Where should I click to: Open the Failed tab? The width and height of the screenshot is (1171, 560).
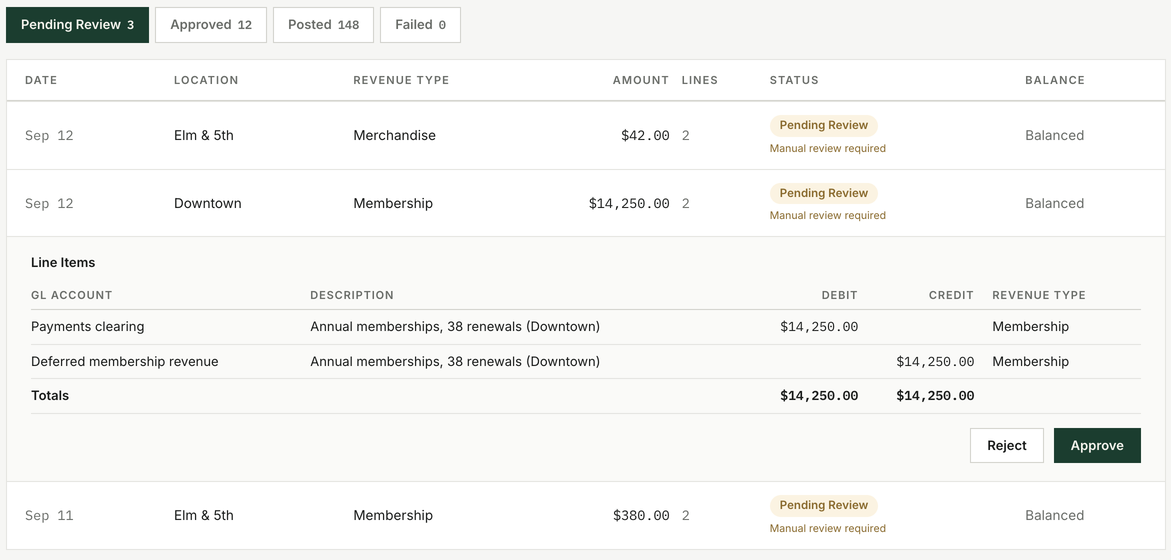(x=420, y=25)
